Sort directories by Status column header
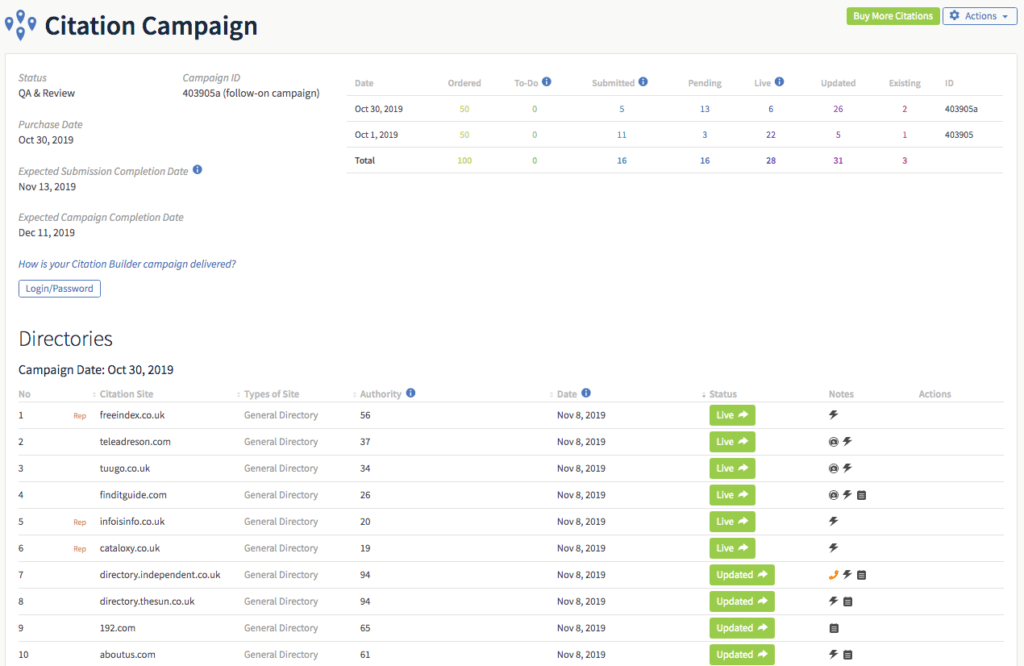Viewport: 1024px width, 666px height. point(723,394)
